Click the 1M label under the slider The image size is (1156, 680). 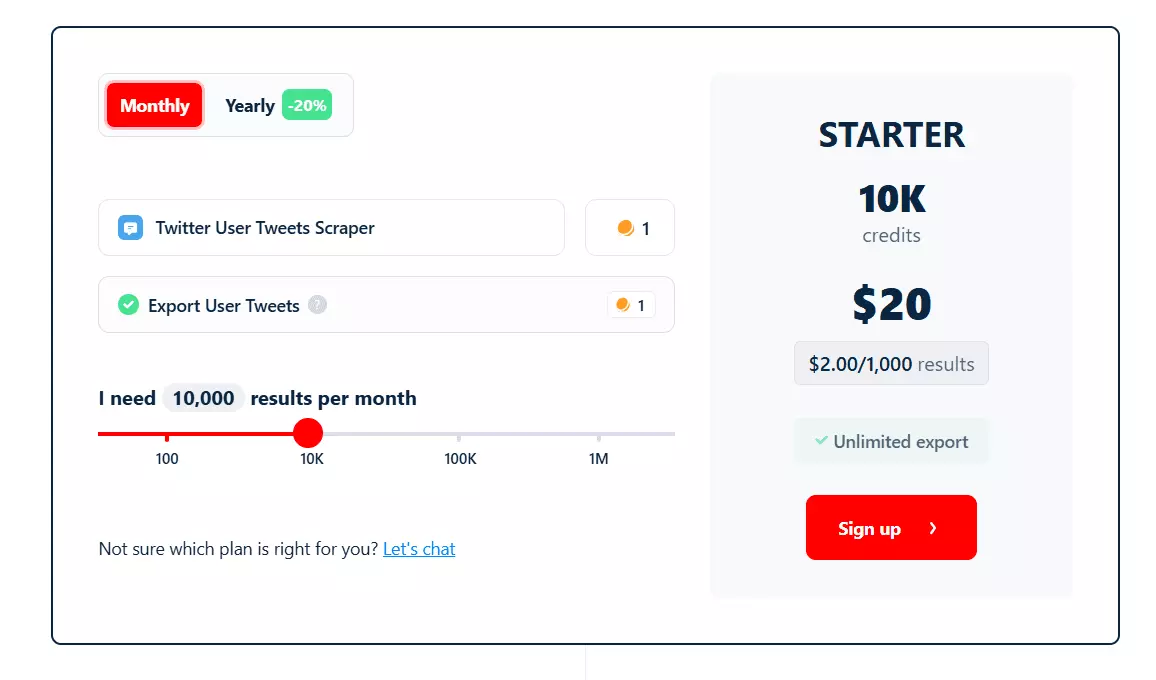point(598,459)
